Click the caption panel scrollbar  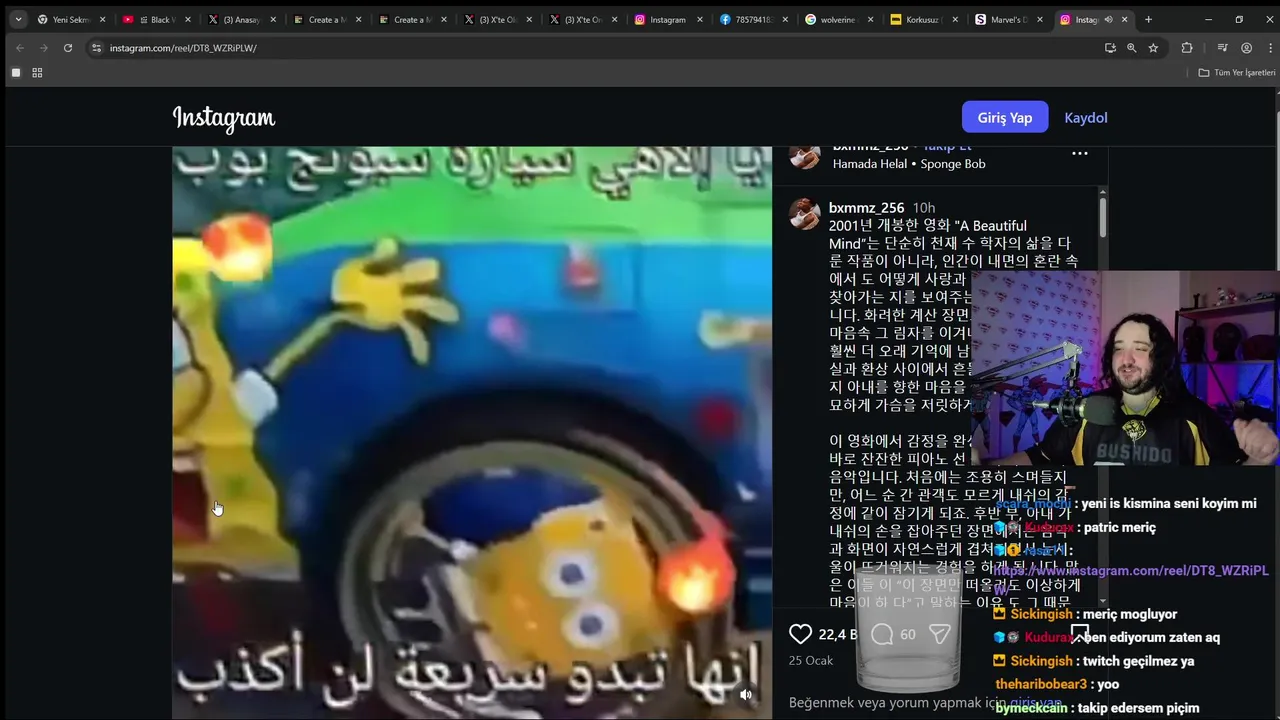point(1103,217)
